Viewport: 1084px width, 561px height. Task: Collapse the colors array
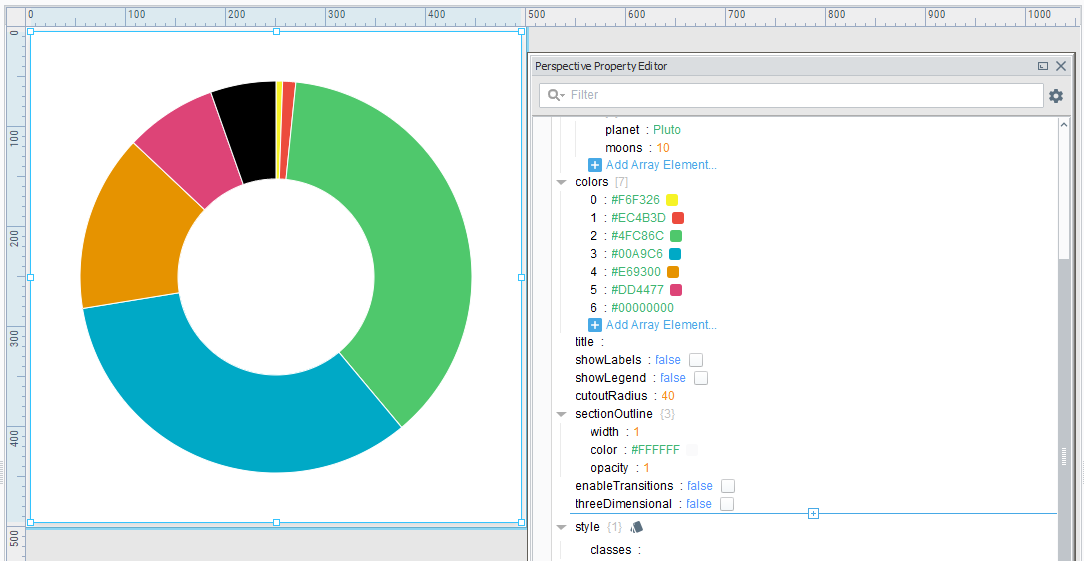click(561, 183)
